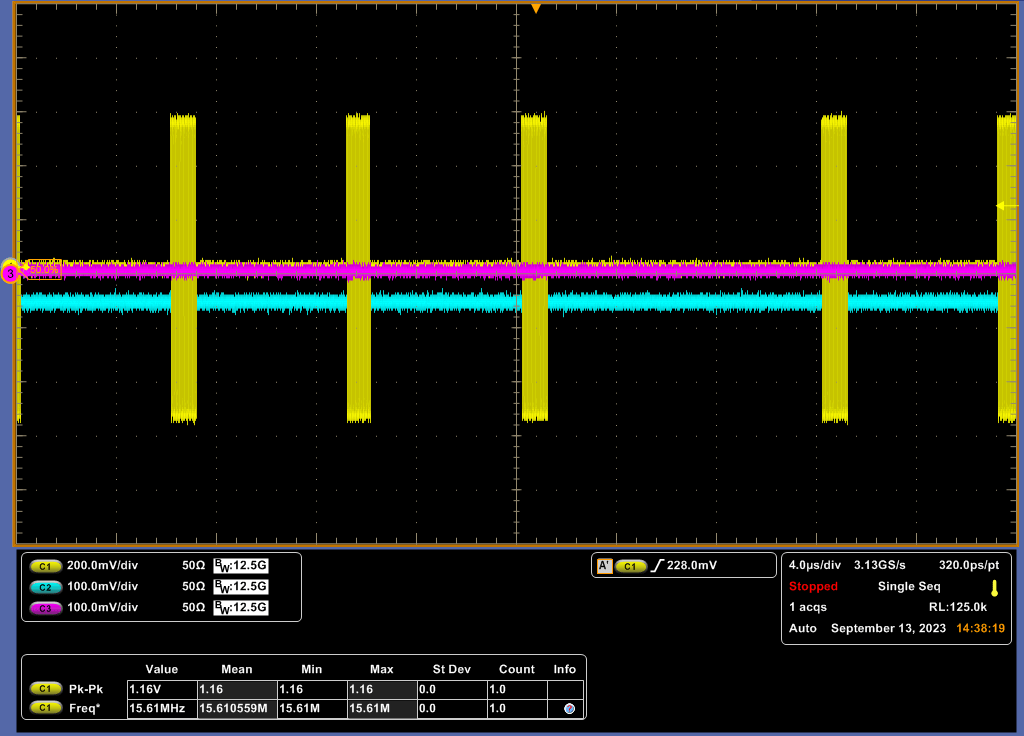This screenshot has height=736, width=1024.
Task: Select the channel 3 ground reference marker
Action: coord(10,274)
